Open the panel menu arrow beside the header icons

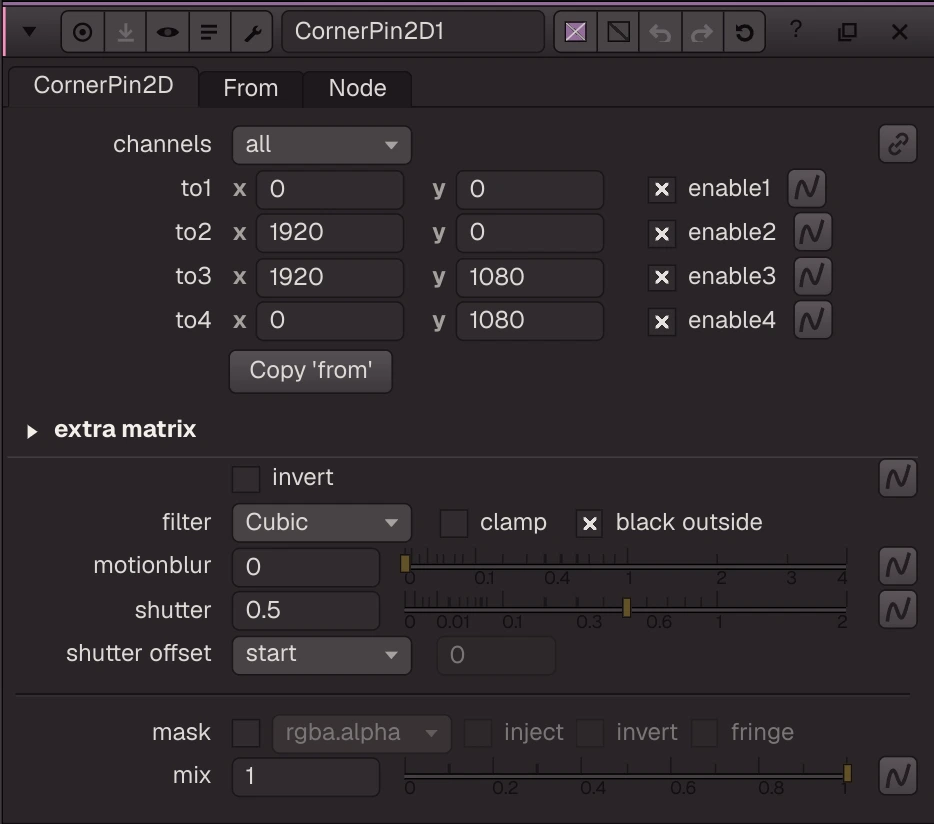[29, 31]
